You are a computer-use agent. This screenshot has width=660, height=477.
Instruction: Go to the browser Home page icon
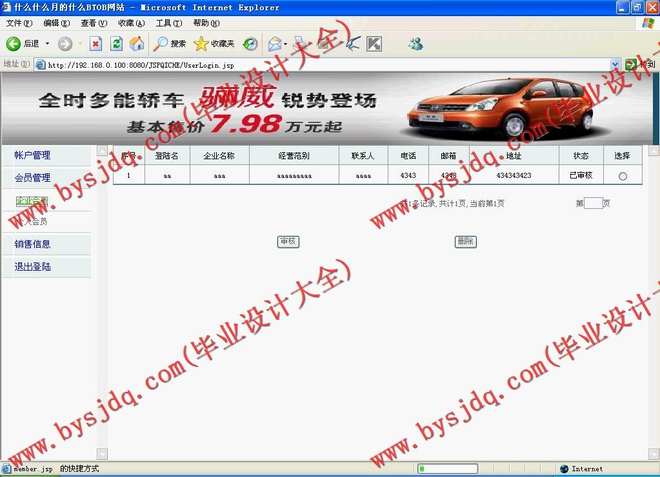click(137, 44)
